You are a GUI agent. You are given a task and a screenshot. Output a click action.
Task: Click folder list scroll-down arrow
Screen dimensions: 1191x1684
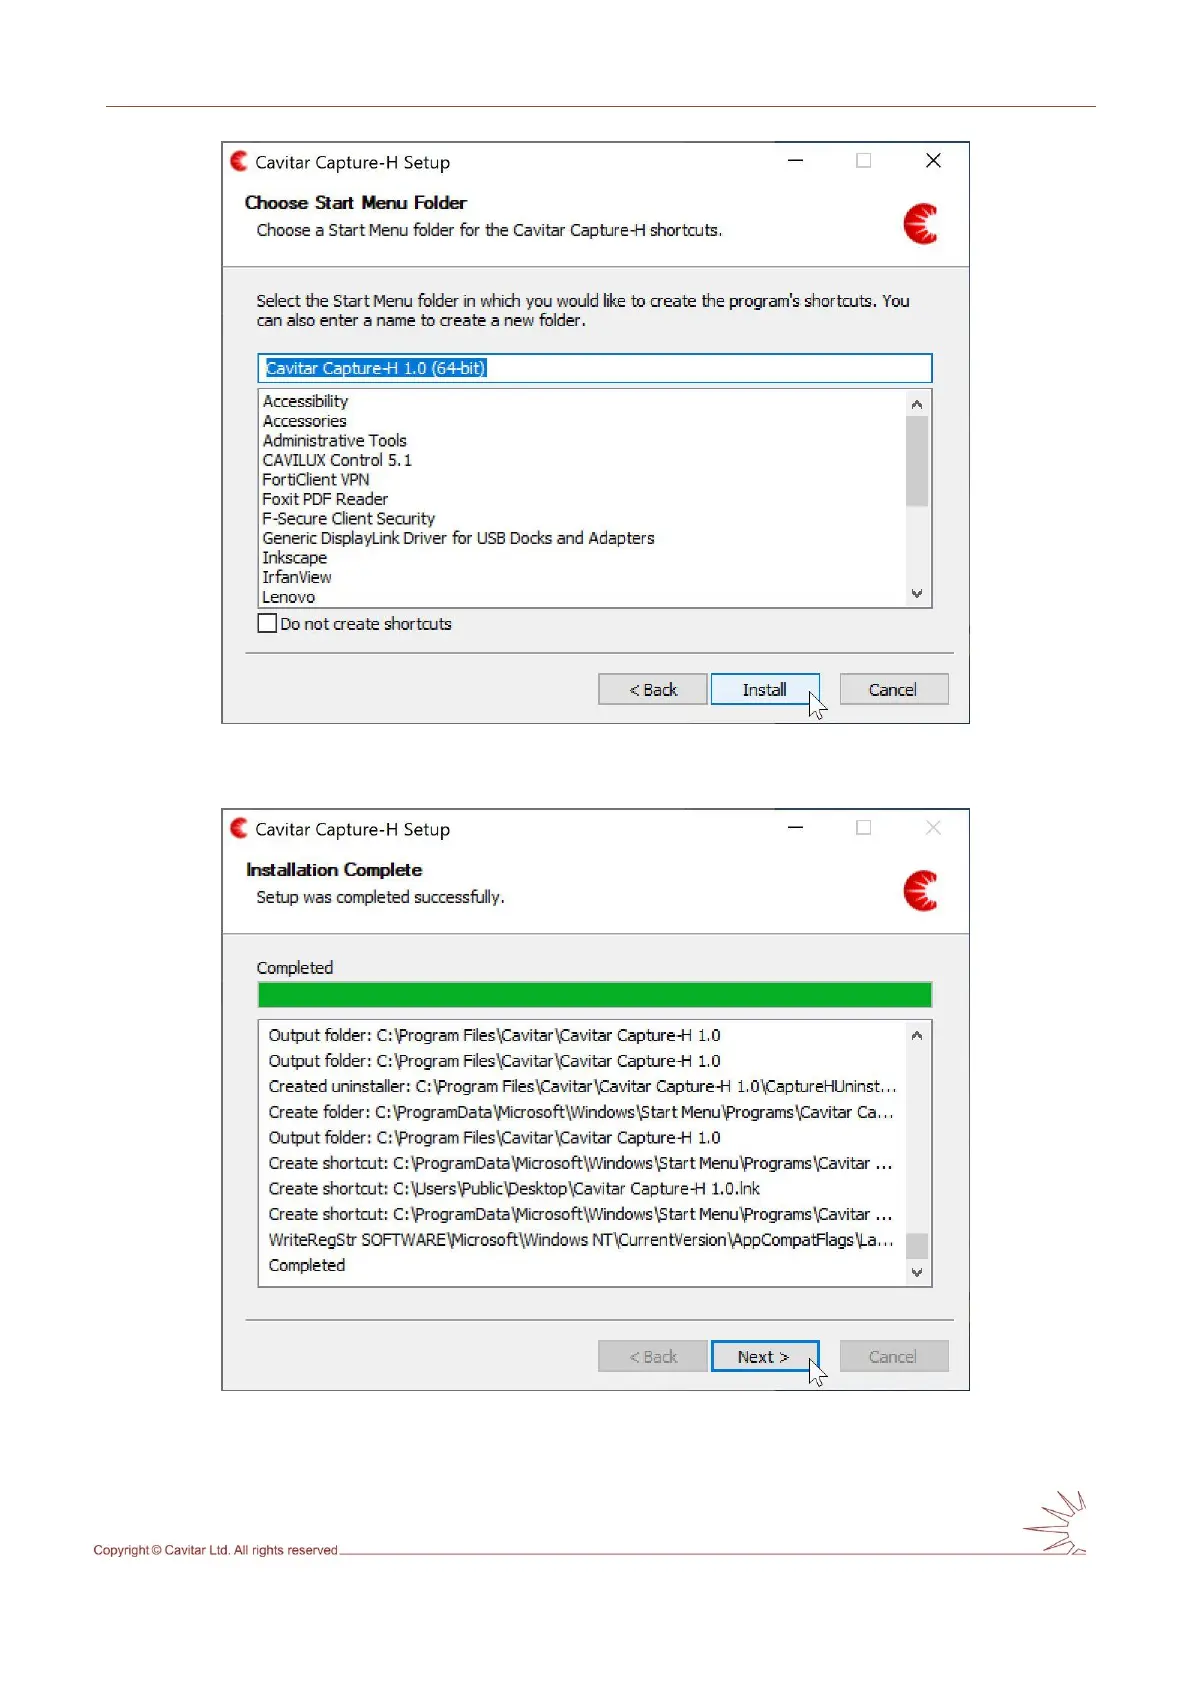click(x=917, y=593)
